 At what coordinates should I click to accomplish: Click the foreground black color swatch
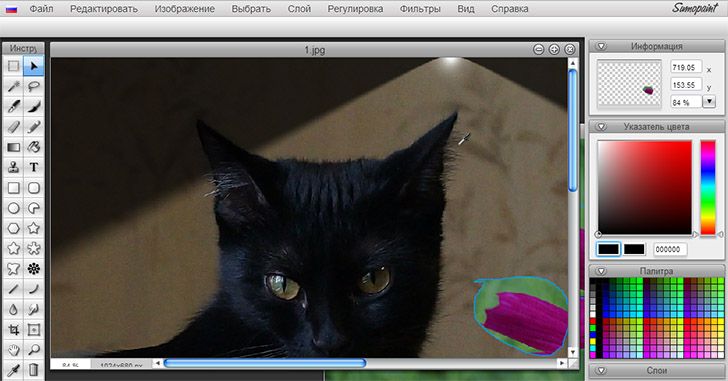(608, 249)
